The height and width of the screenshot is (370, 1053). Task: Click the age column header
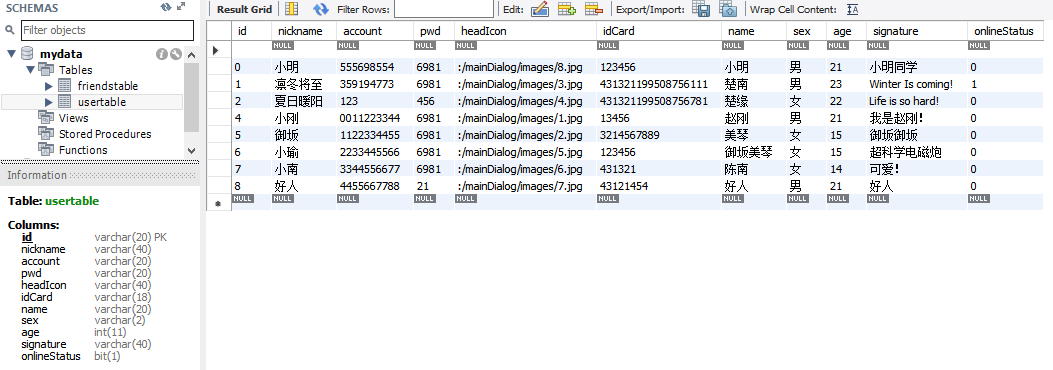(x=846, y=31)
